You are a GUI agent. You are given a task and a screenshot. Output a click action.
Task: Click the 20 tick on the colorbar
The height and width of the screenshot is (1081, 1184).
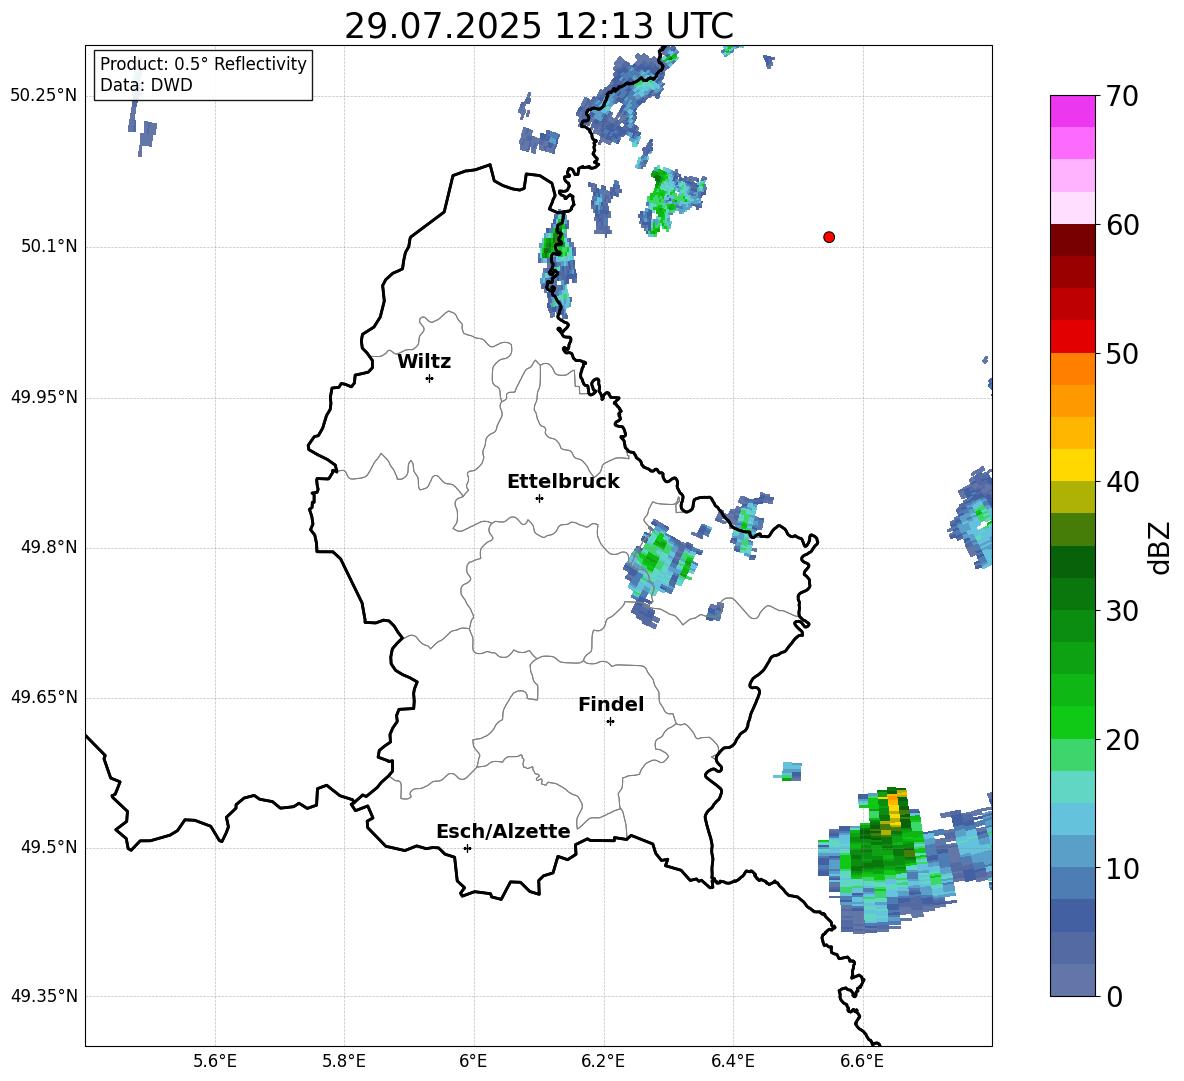click(x=1121, y=740)
